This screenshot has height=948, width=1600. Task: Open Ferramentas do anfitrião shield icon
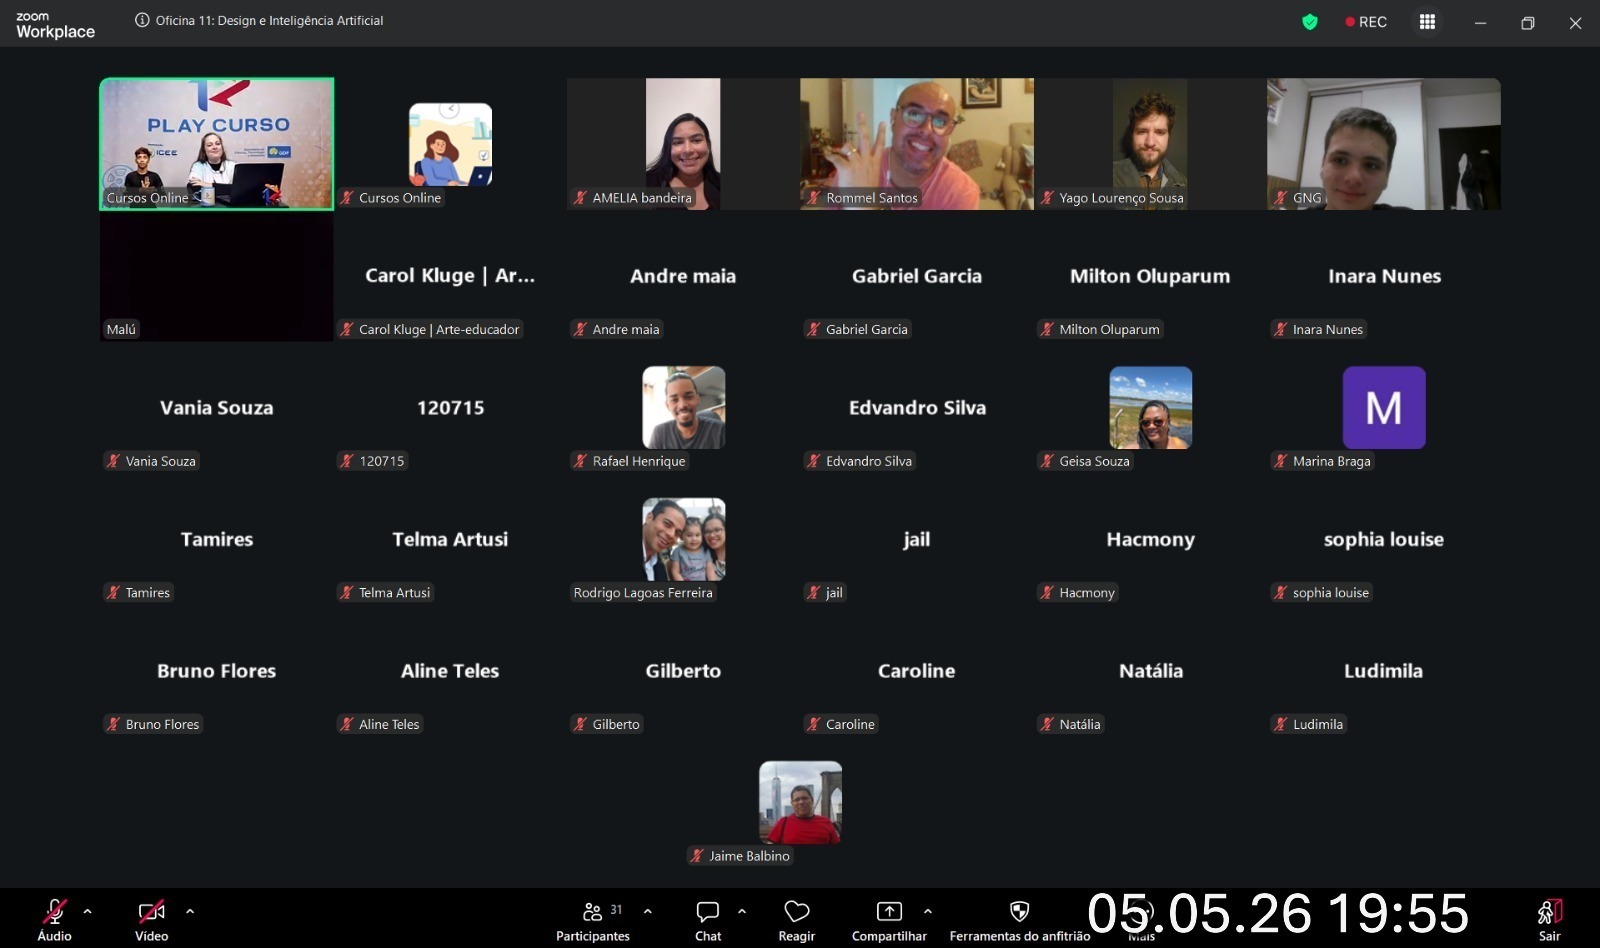pyautogui.click(x=1019, y=911)
